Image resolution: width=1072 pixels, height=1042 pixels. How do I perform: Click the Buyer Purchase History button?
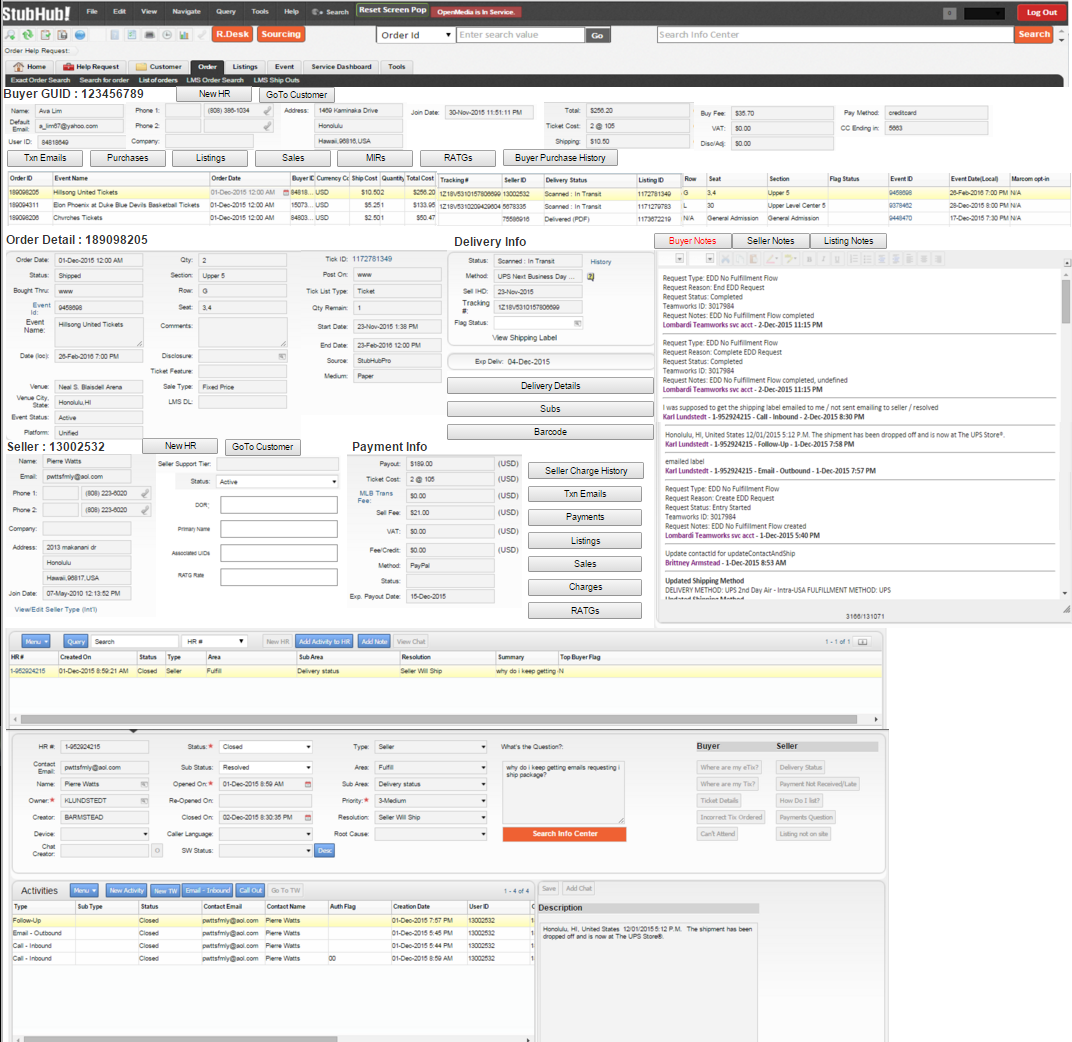pyautogui.click(x=560, y=158)
